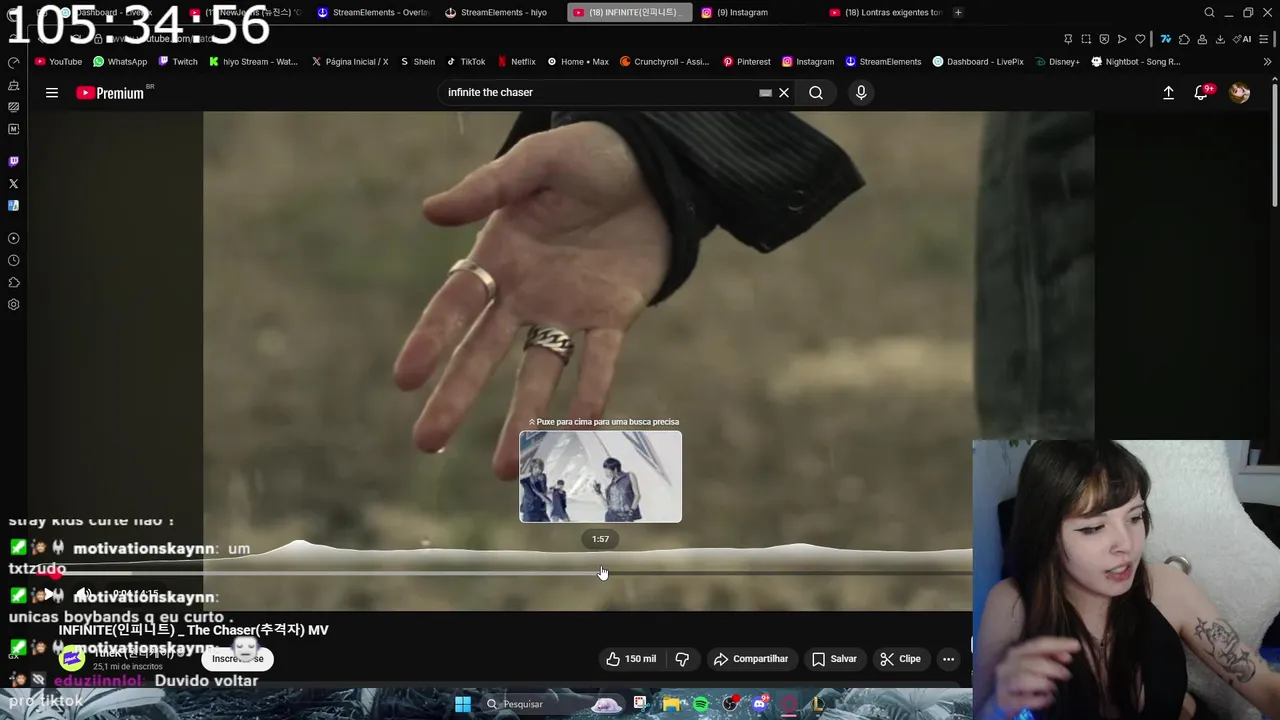This screenshot has height=720, width=1280.
Task: Share the video via Compartilhar
Action: tap(751, 659)
